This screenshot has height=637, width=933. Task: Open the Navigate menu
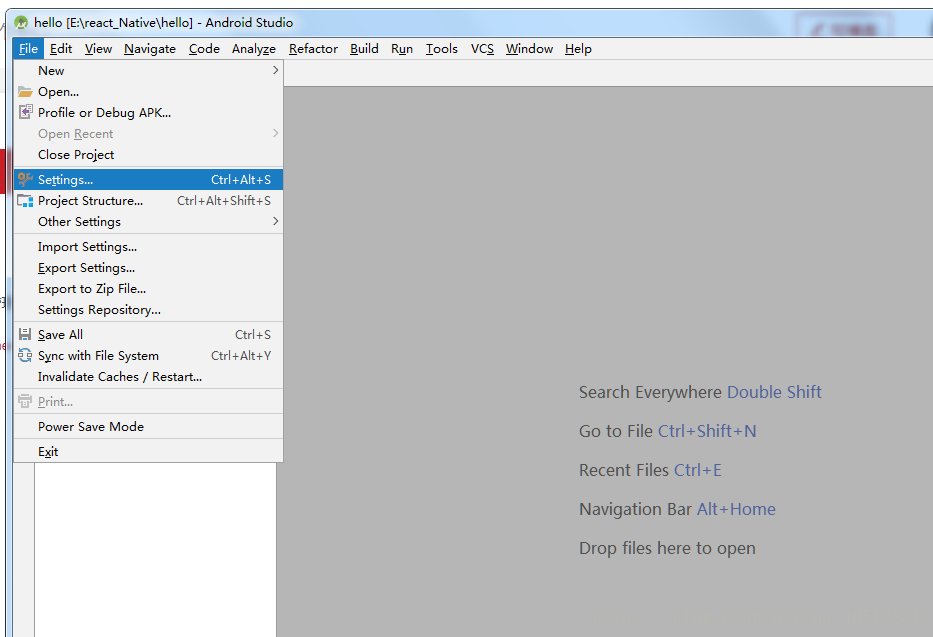[x=150, y=49]
